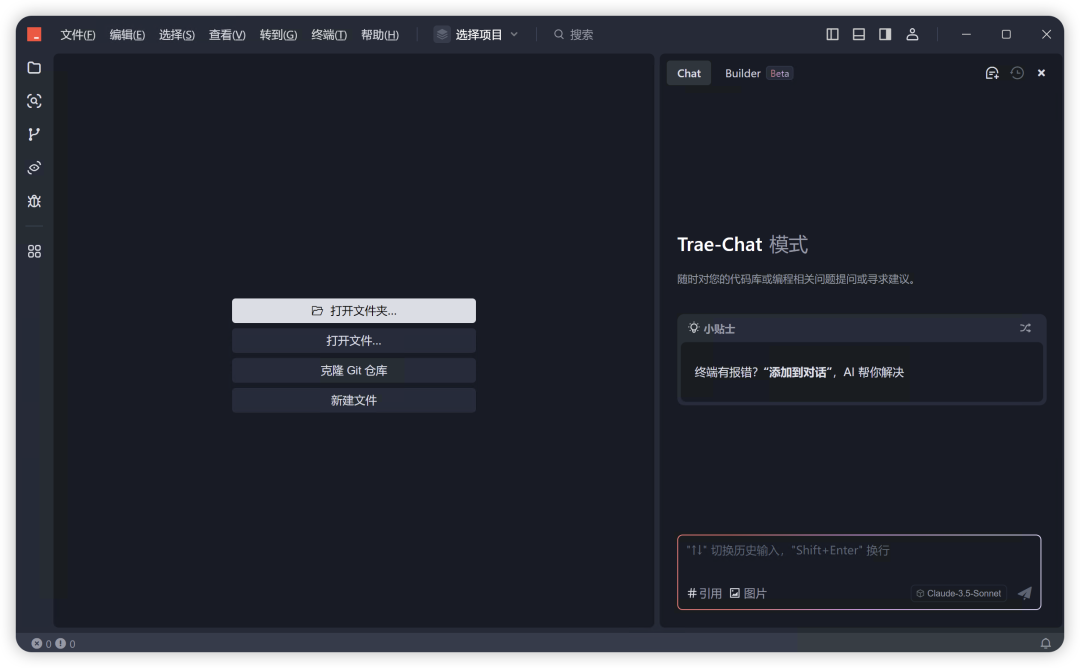Screen dimensions: 1080x668
Task: Toggle the right AI sidebar layout
Action: click(885, 34)
